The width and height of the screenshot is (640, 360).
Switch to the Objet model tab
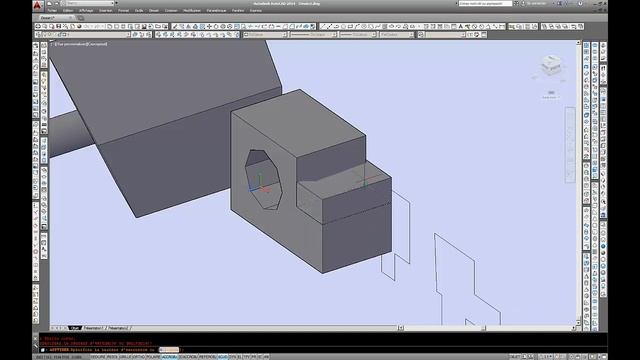point(75,328)
